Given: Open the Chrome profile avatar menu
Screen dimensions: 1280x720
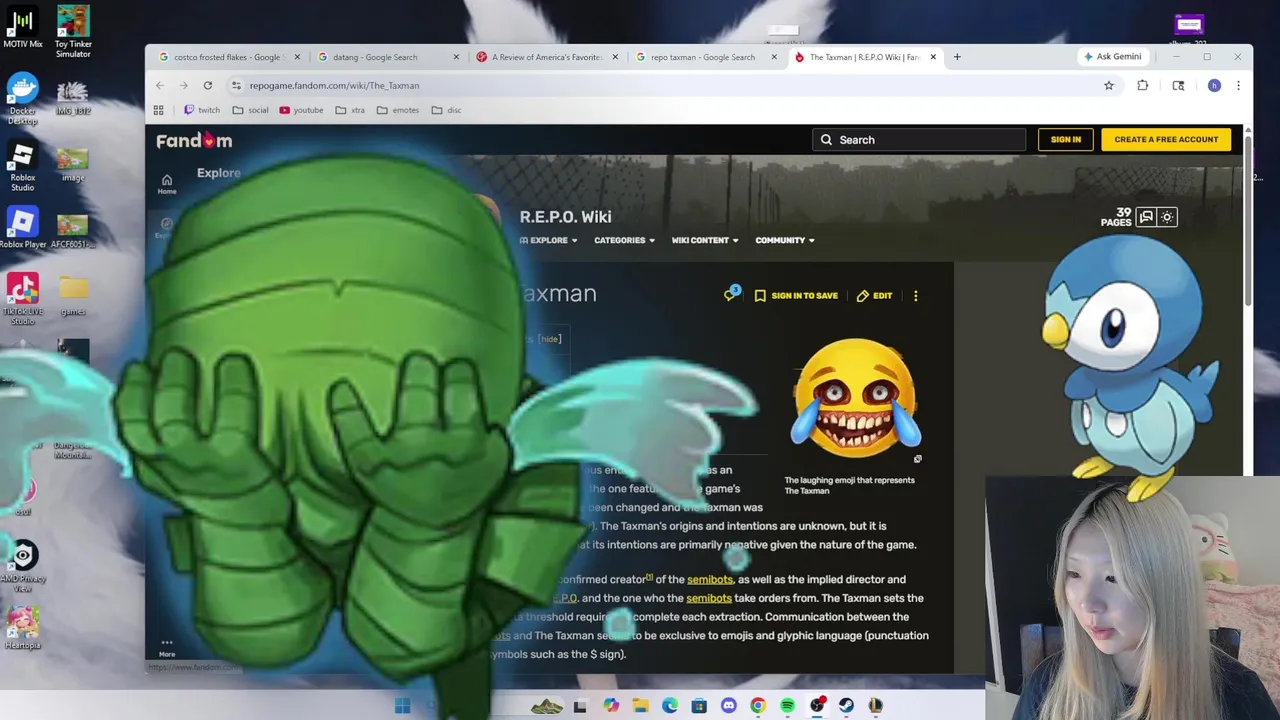Looking at the screenshot, I should [x=1214, y=85].
